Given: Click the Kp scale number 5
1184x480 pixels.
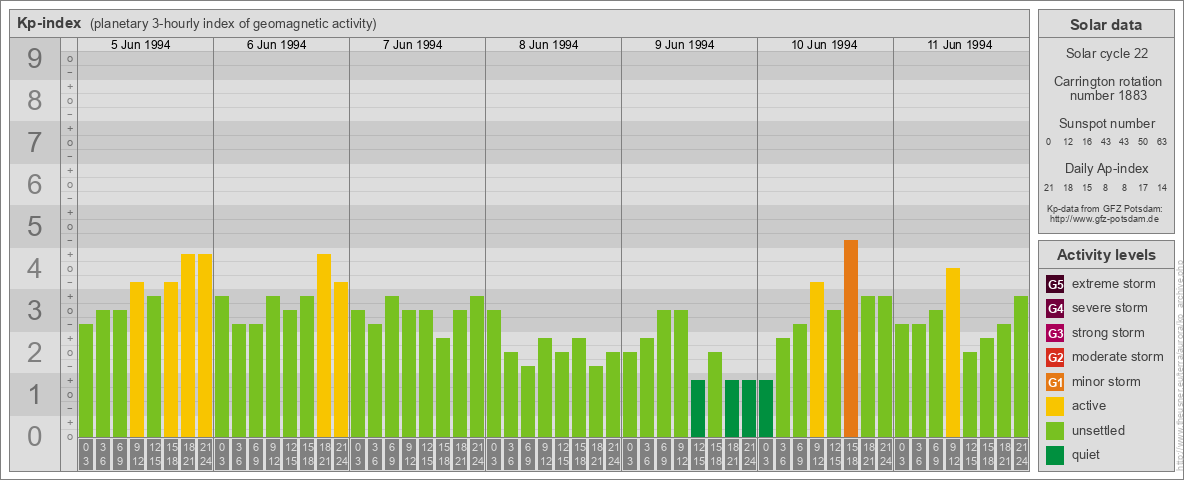Looking at the screenshot, I should (34, 226).
